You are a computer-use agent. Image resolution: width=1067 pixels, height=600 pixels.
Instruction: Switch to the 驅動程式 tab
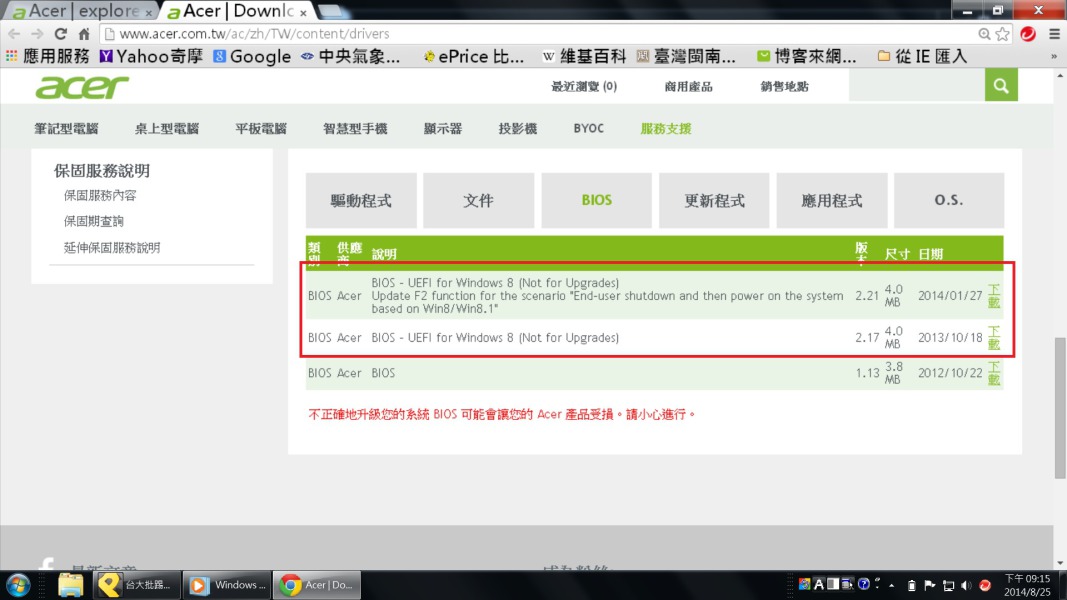pos(361,200)
